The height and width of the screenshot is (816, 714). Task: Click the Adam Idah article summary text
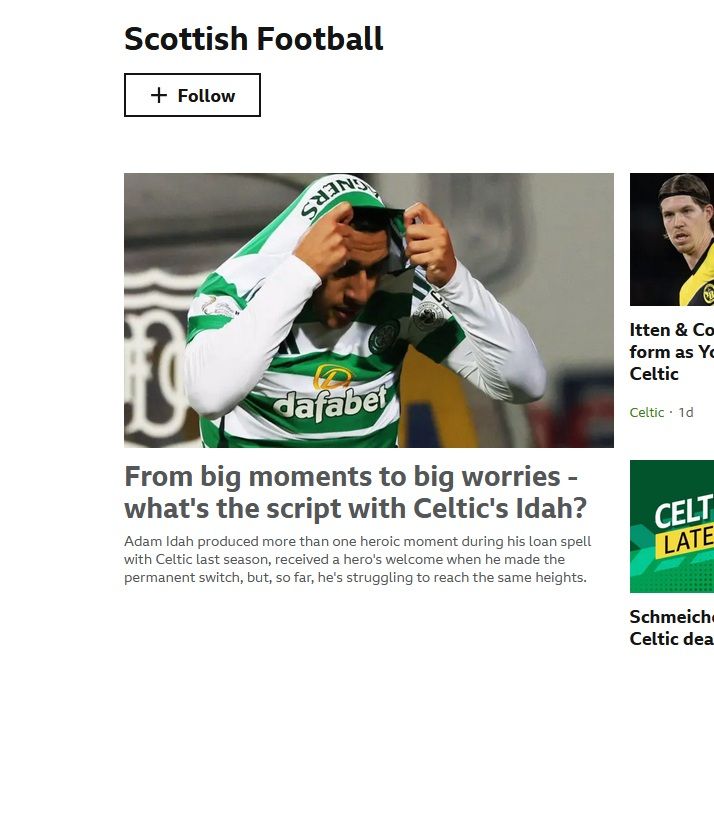point(358,559)
